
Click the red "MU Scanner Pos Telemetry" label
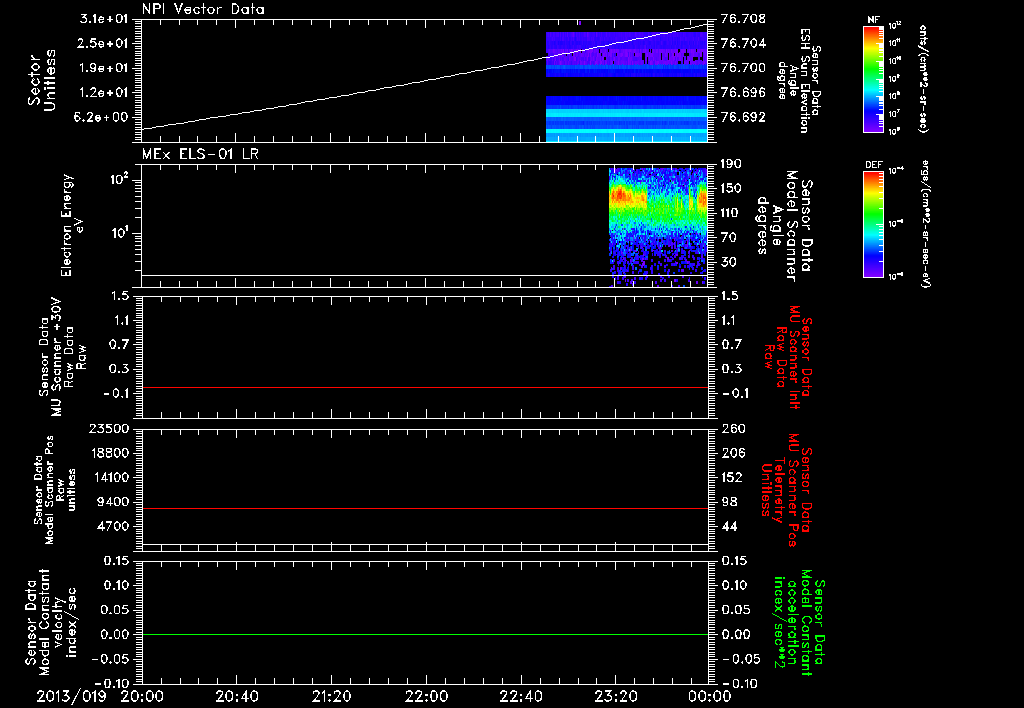pyautogui.click(x=788, y=490)
